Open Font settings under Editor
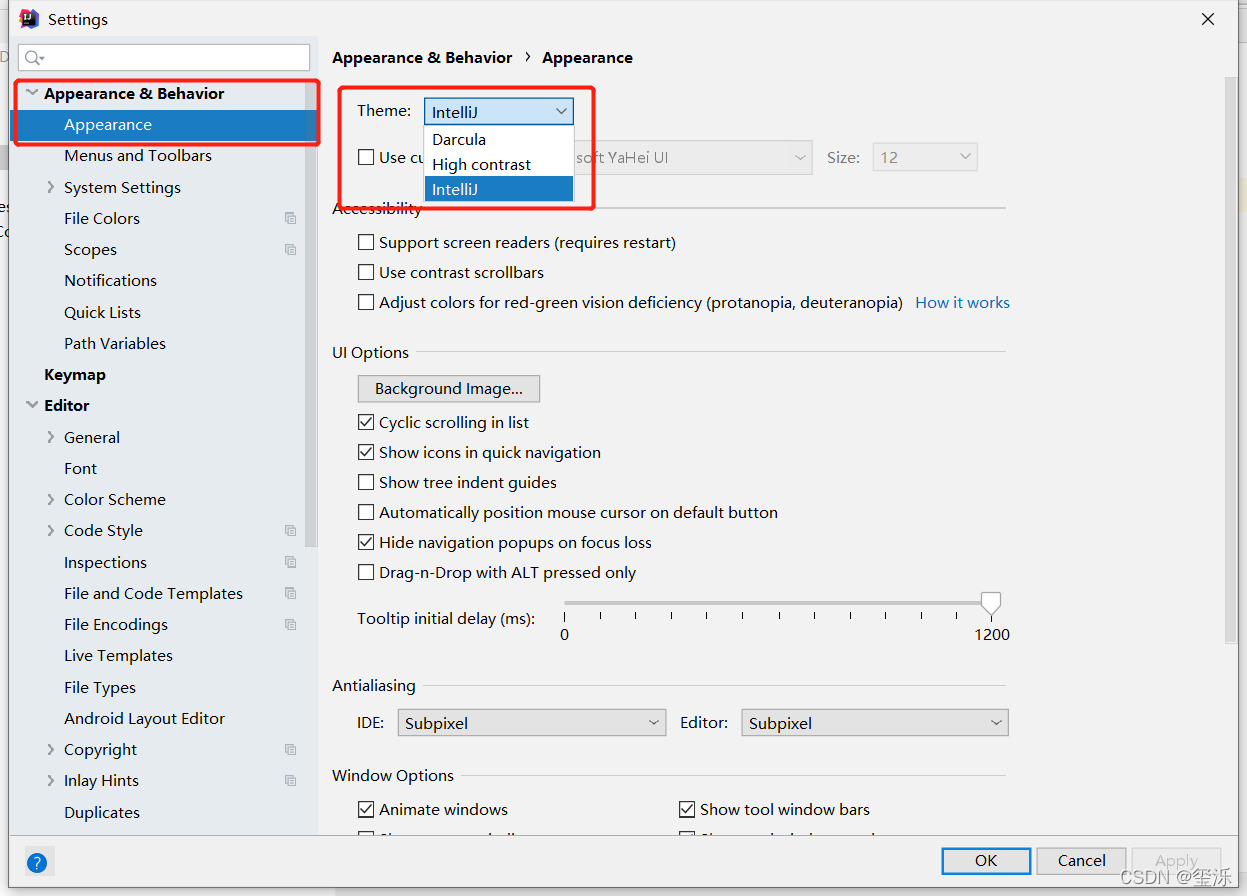Image resolution: width=1247 pixels, height=896 pixels. [x=81, y=468]
